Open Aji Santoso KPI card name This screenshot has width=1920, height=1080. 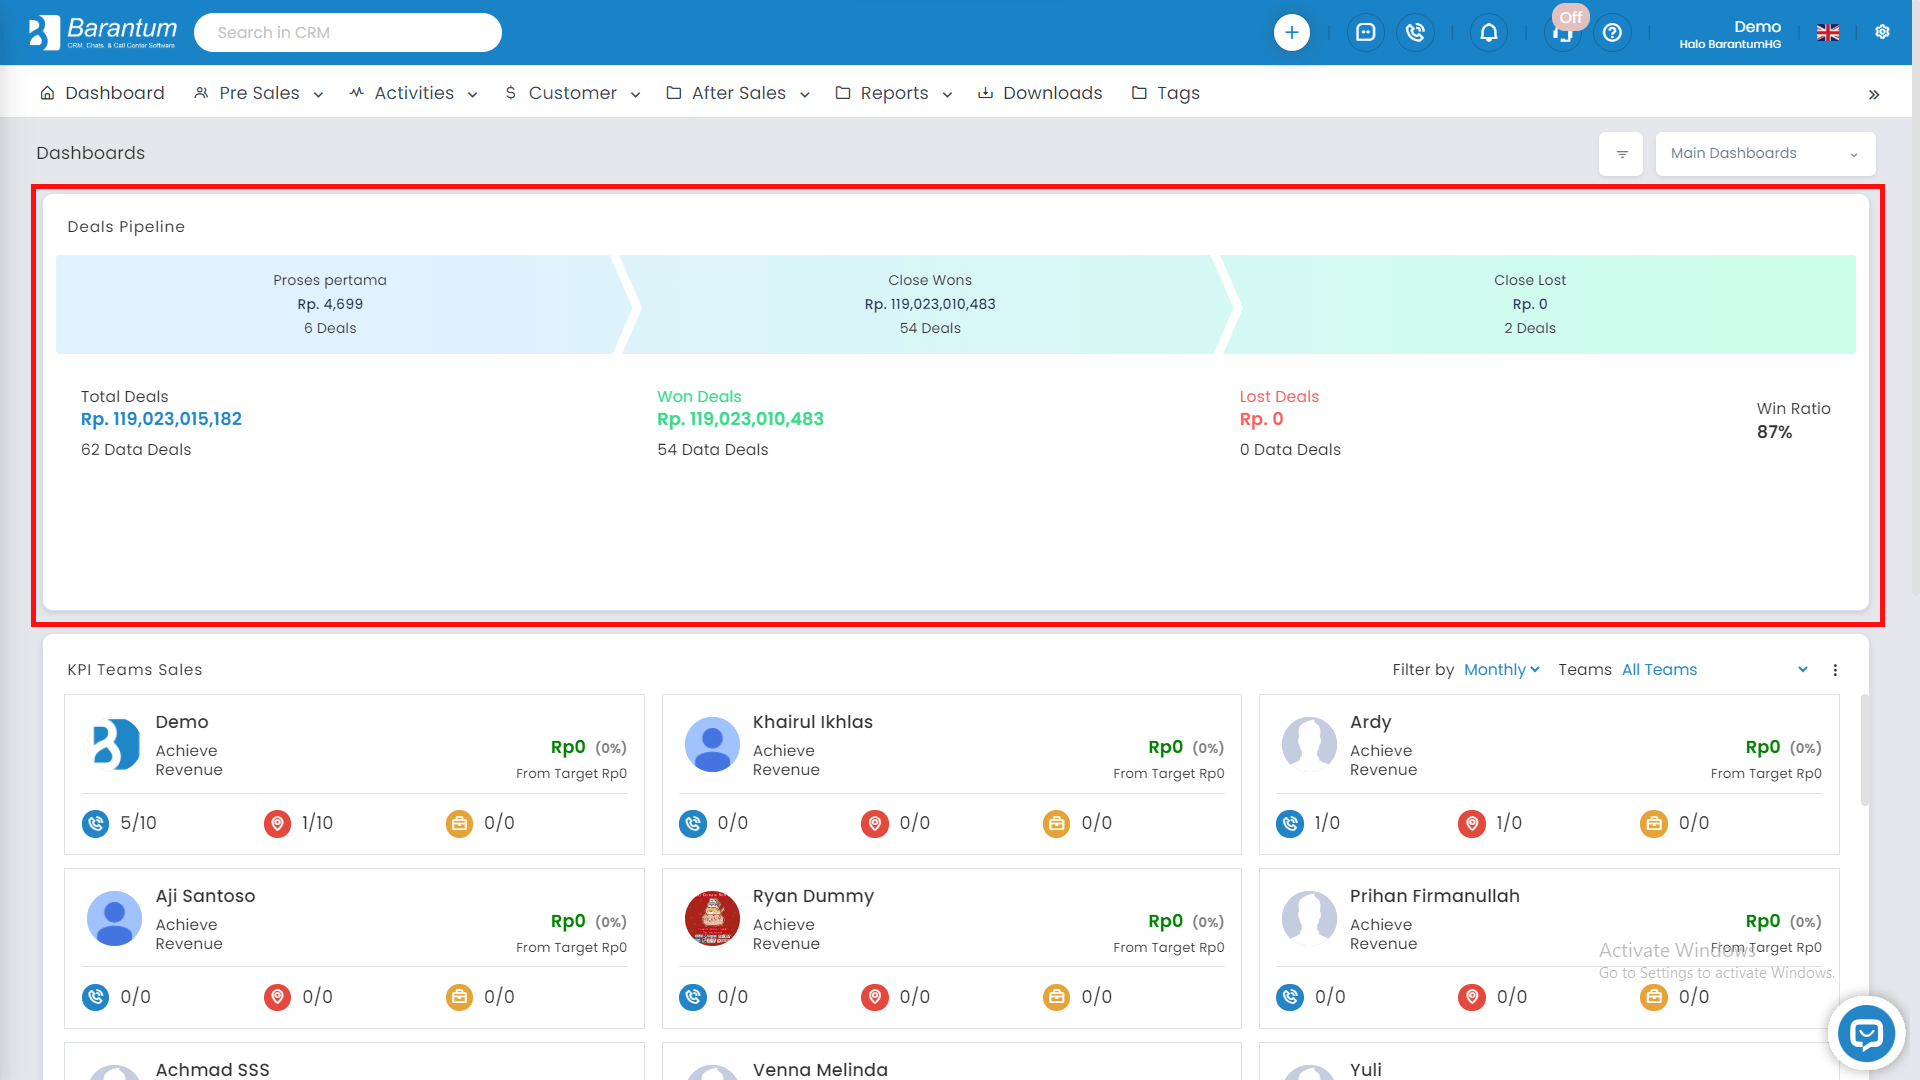[x=205, y=896]
